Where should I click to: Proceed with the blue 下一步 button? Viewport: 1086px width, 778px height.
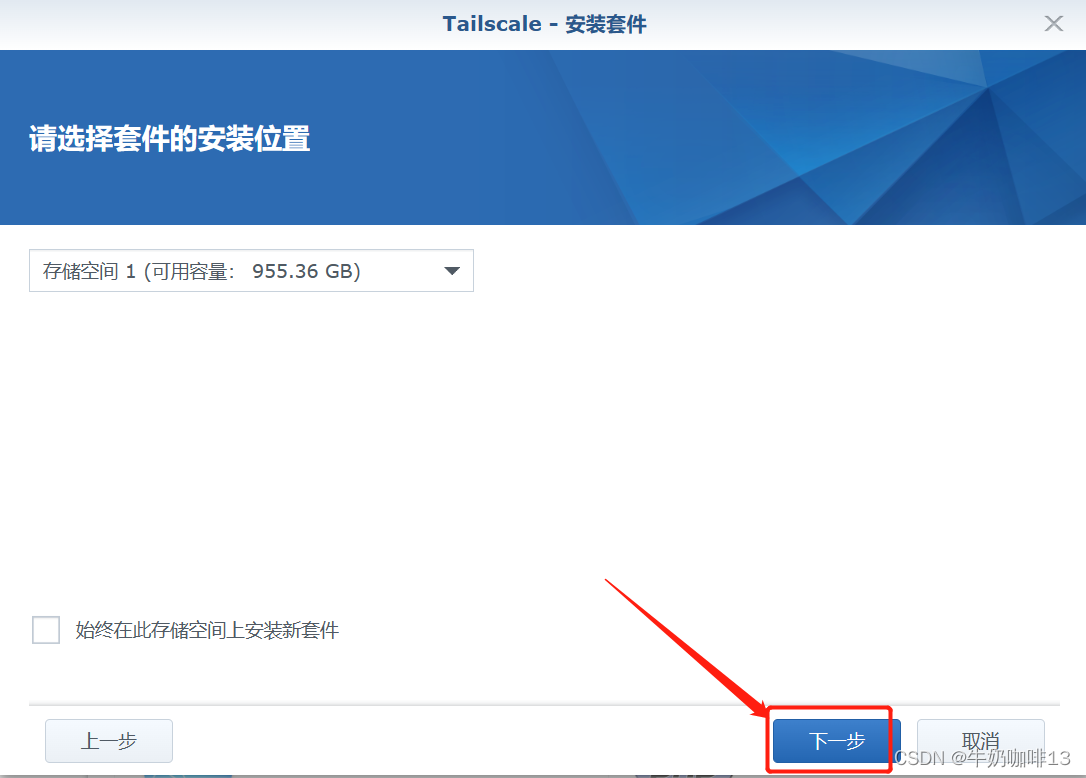click(836, 741)
